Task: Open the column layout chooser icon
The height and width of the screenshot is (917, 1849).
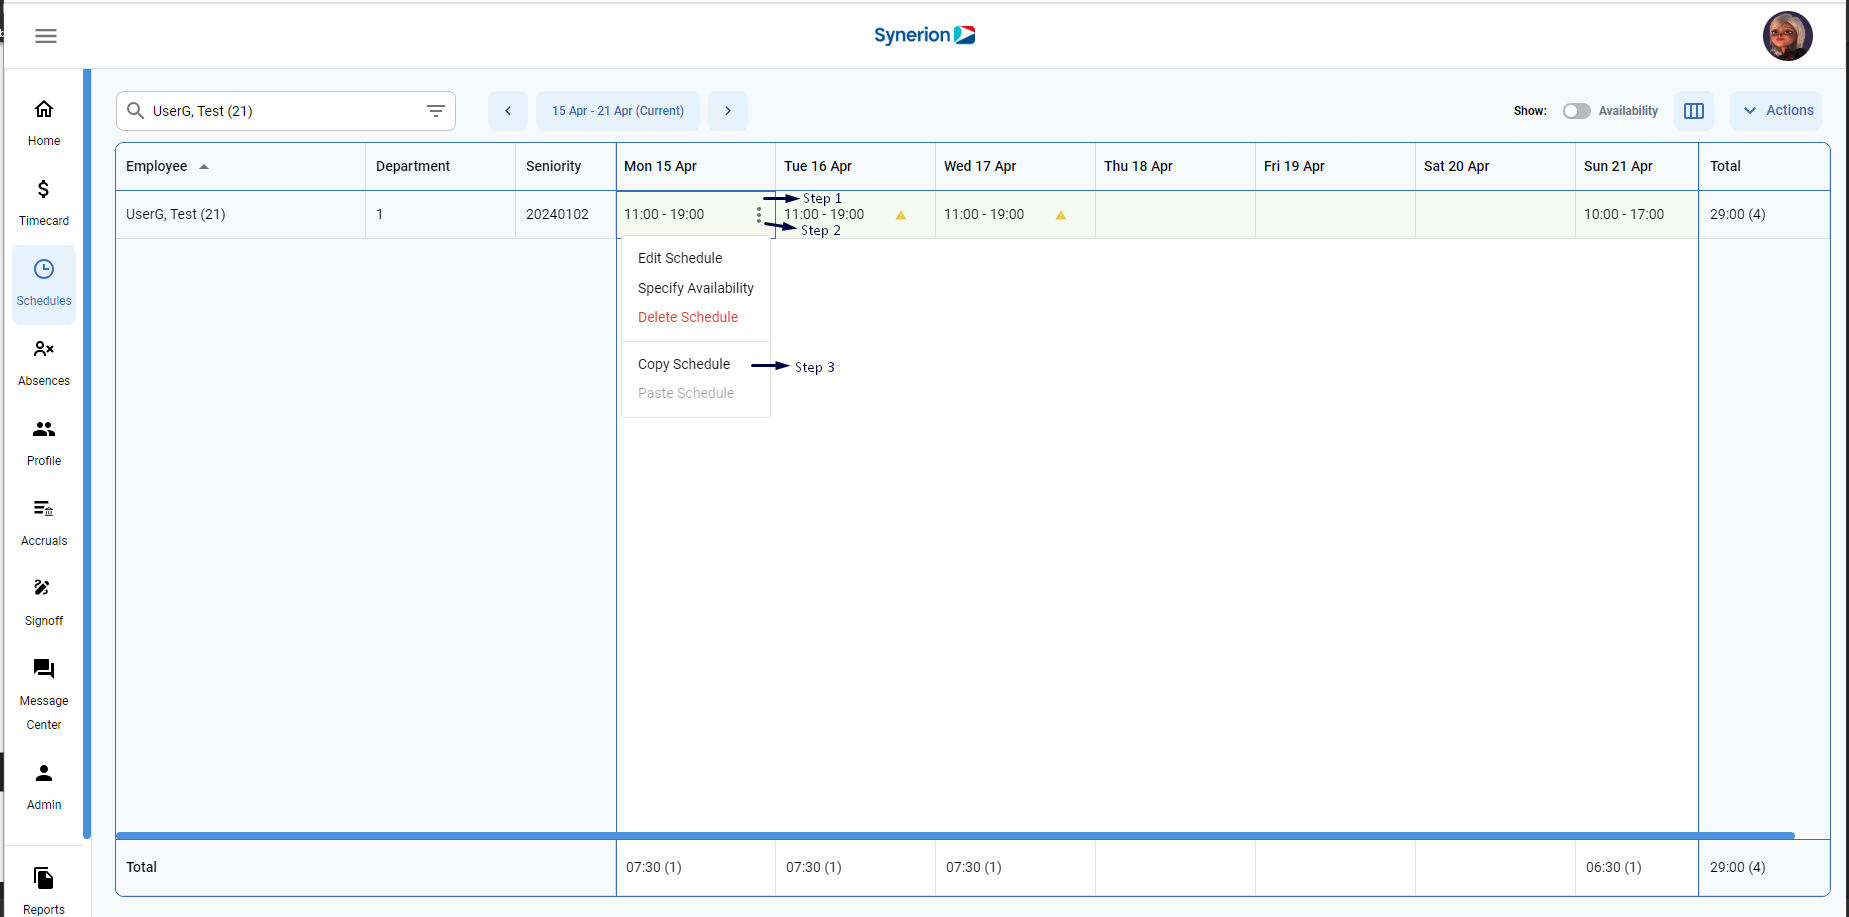Action: click(1694, 111)
